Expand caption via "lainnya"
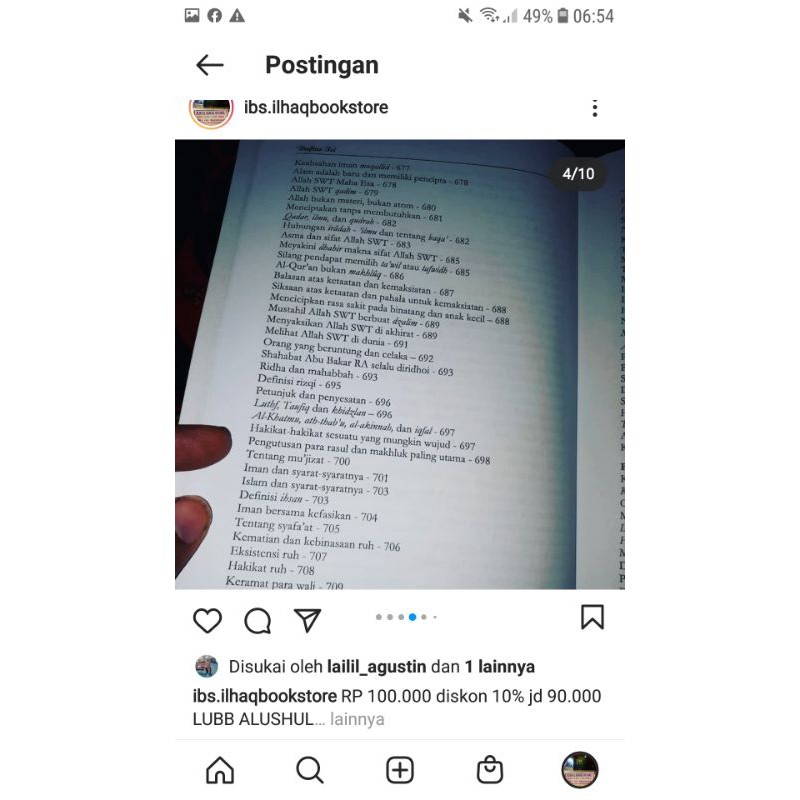Viewport: 800px width, 800px height. point(357,719)
